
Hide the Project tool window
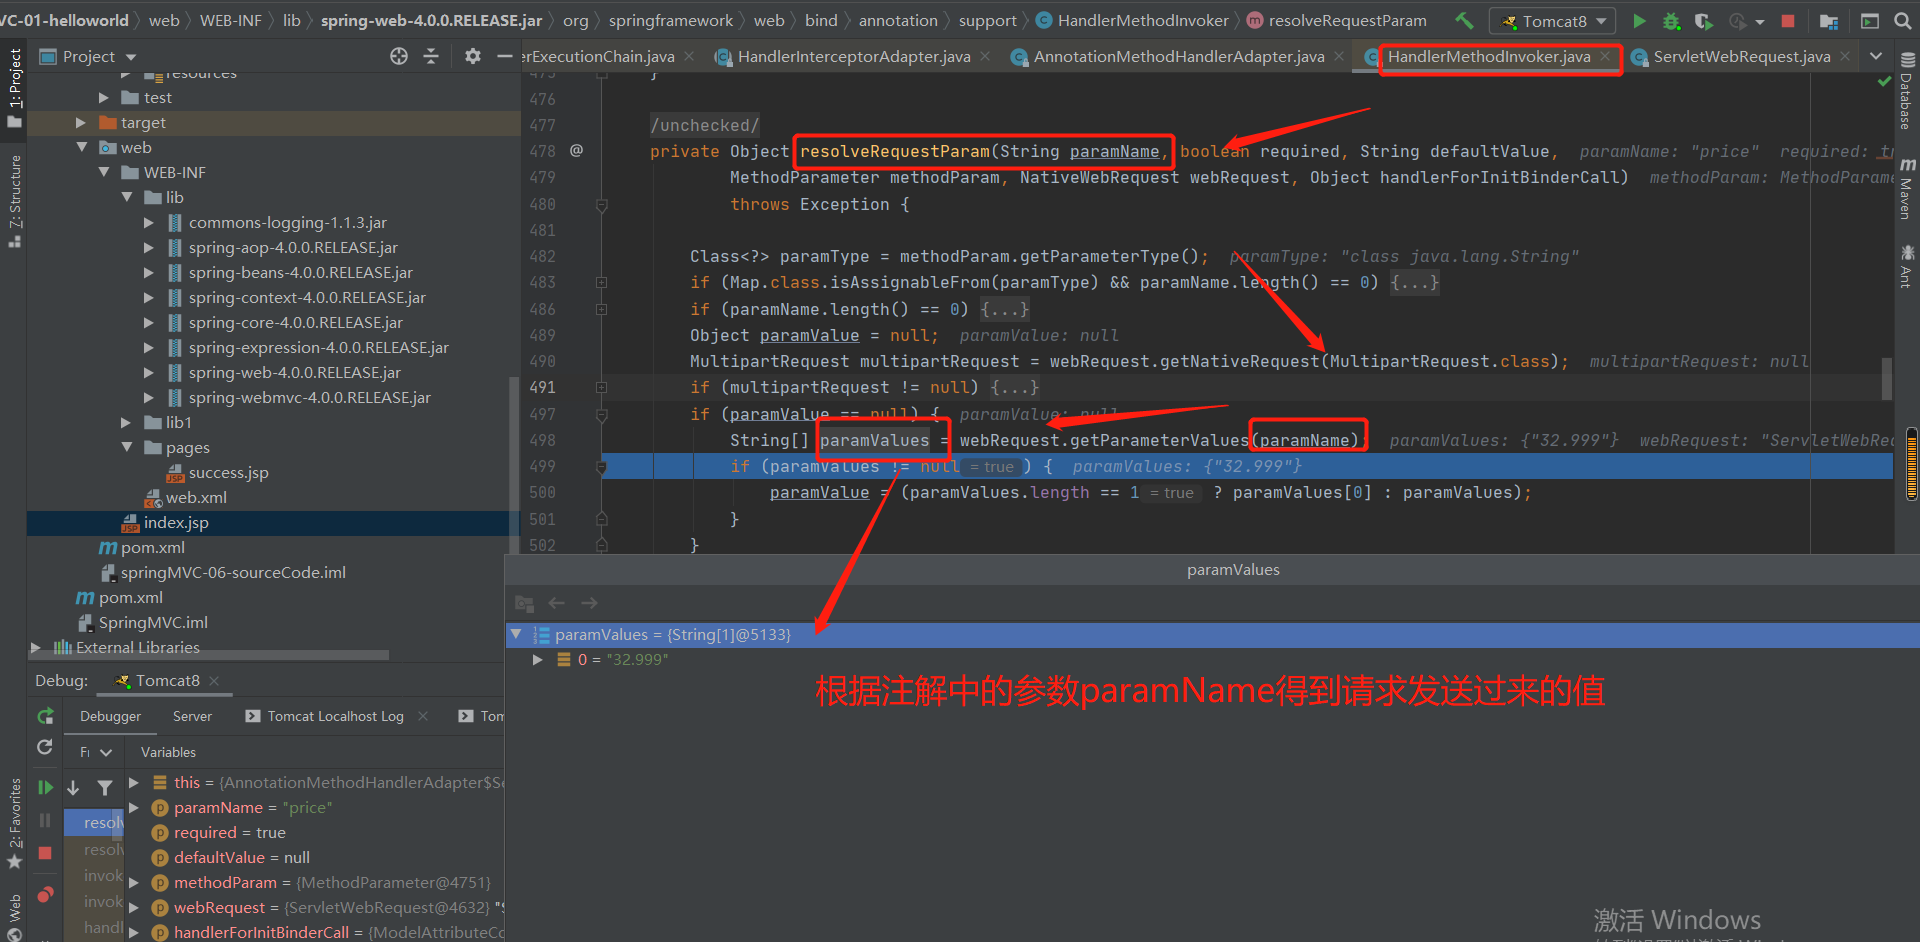click(505, 56)
